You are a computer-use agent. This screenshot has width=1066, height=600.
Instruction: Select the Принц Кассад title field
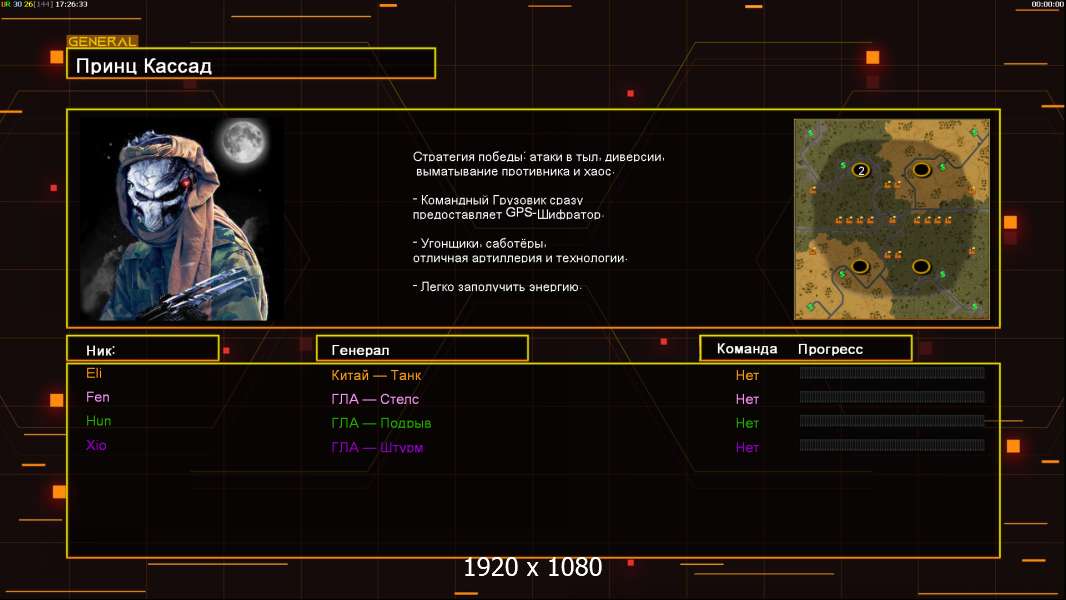(251, 64)
